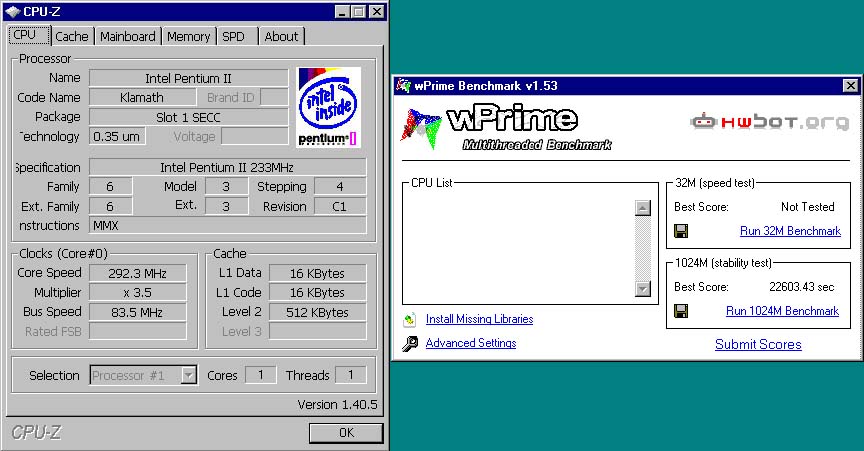Click the Install Missing Libraries icon

(x=409, y=319)
